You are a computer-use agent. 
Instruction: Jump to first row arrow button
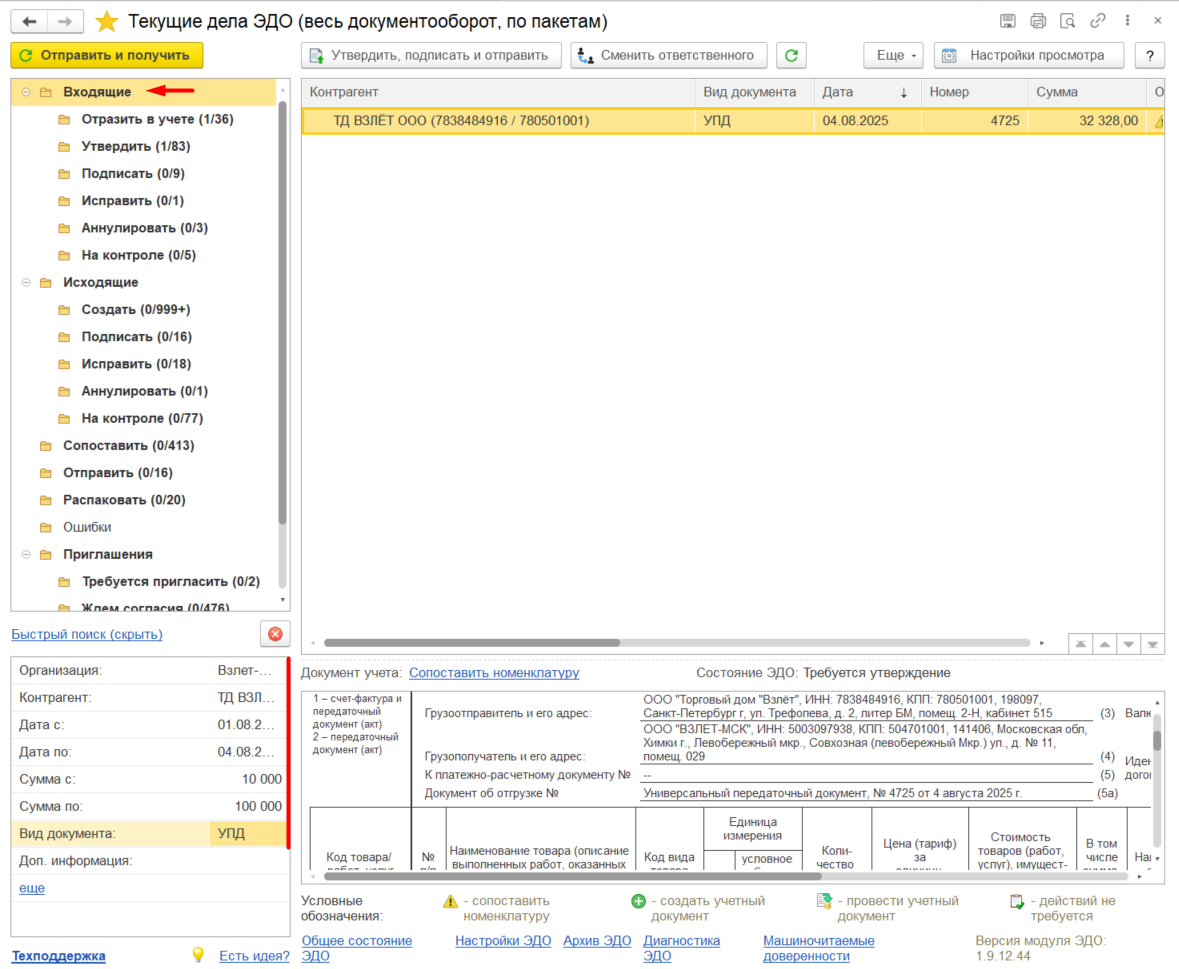tap(1080, 643)
